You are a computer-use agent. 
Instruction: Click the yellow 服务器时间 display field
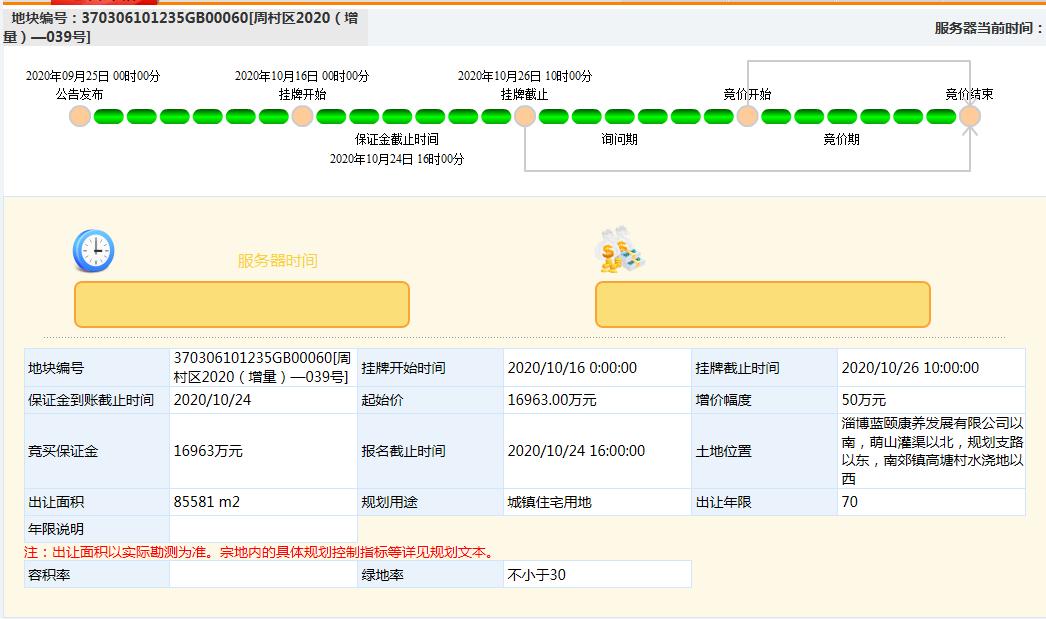pyautogui.click(x=242, y=304)
